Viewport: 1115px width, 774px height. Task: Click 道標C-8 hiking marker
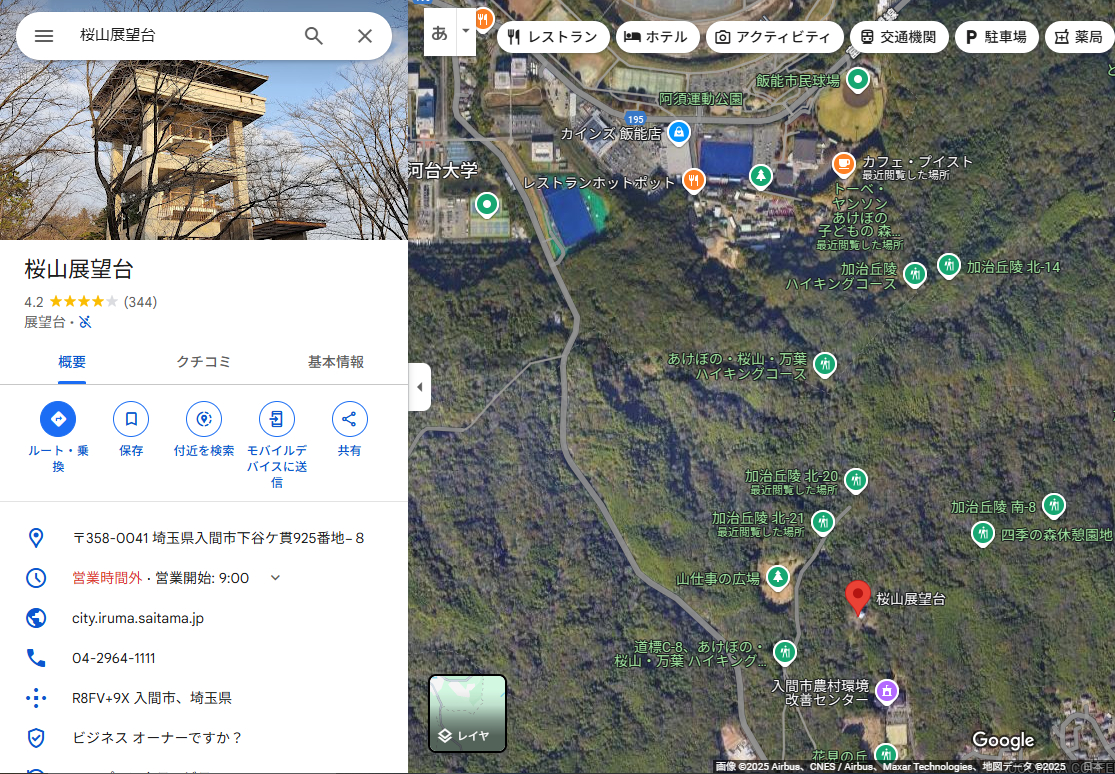(x=785, y=651)
